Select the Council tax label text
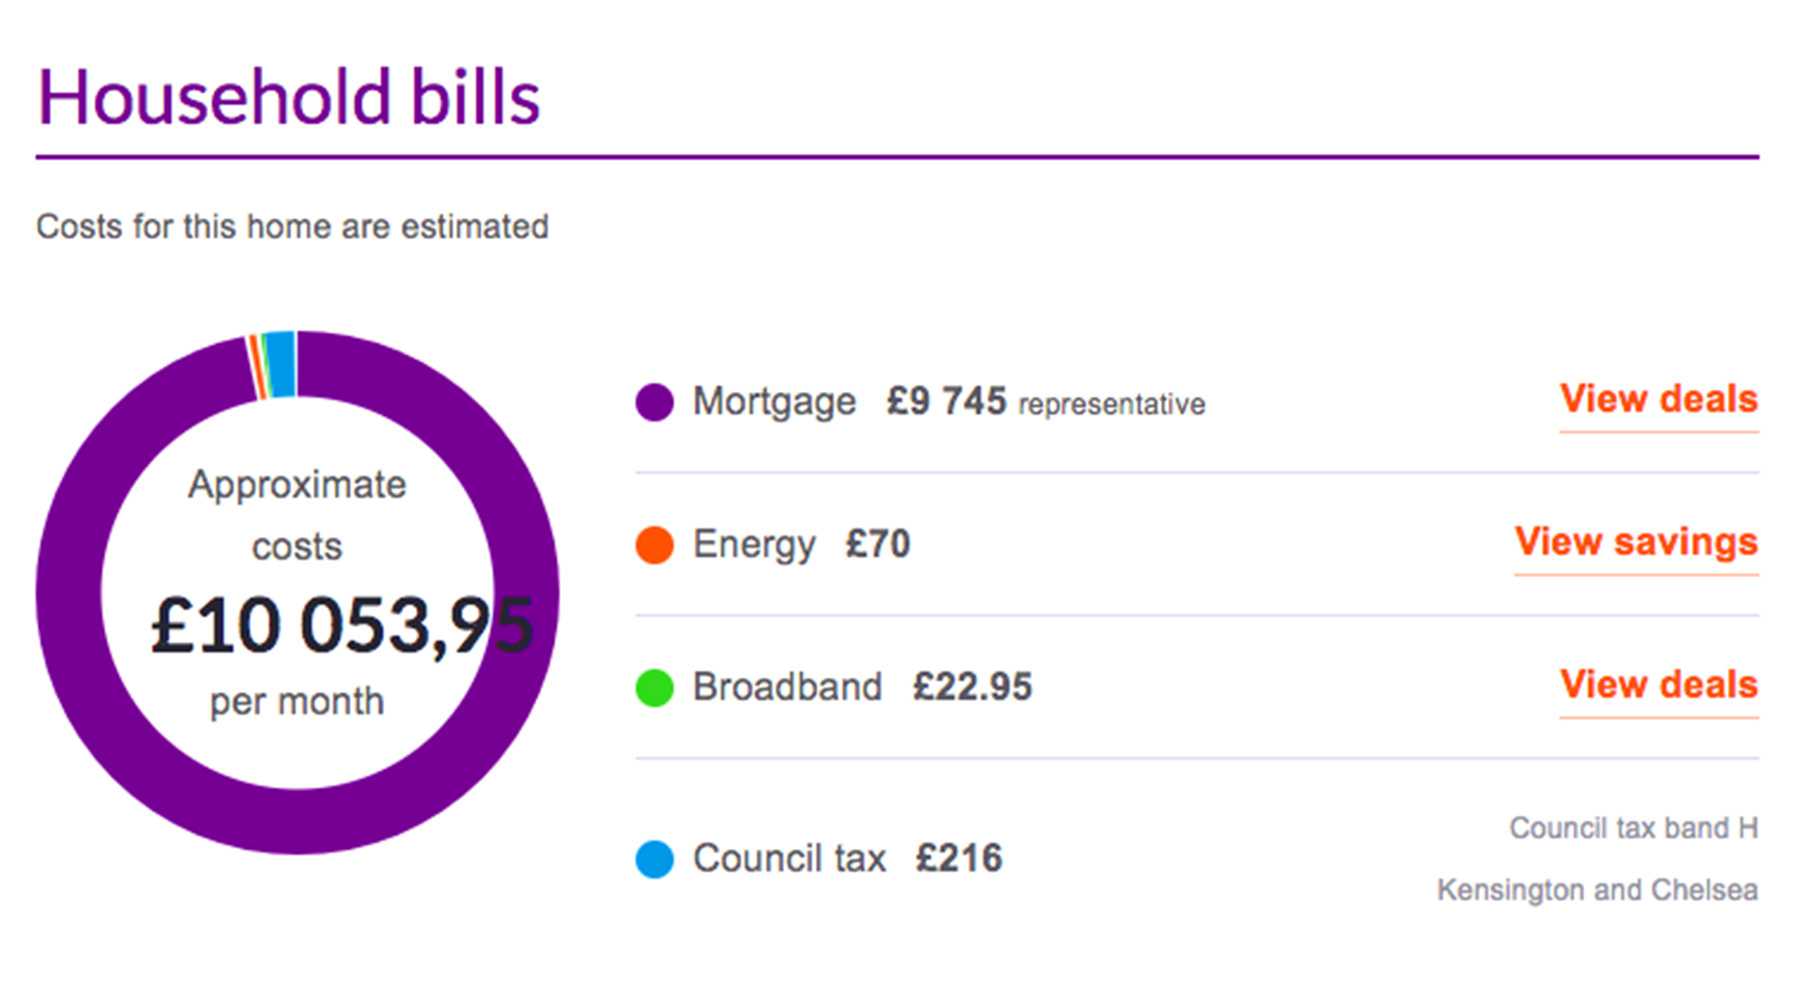The width and height of the screenshot is (1800, 1000). point(789,859)
